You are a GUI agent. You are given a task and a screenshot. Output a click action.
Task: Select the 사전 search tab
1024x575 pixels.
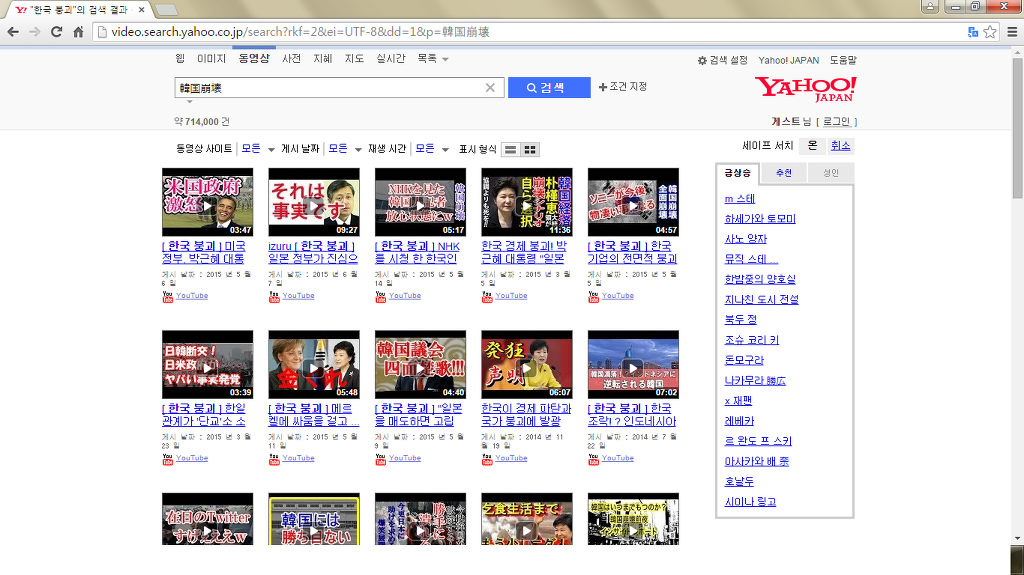click(291, 59)
